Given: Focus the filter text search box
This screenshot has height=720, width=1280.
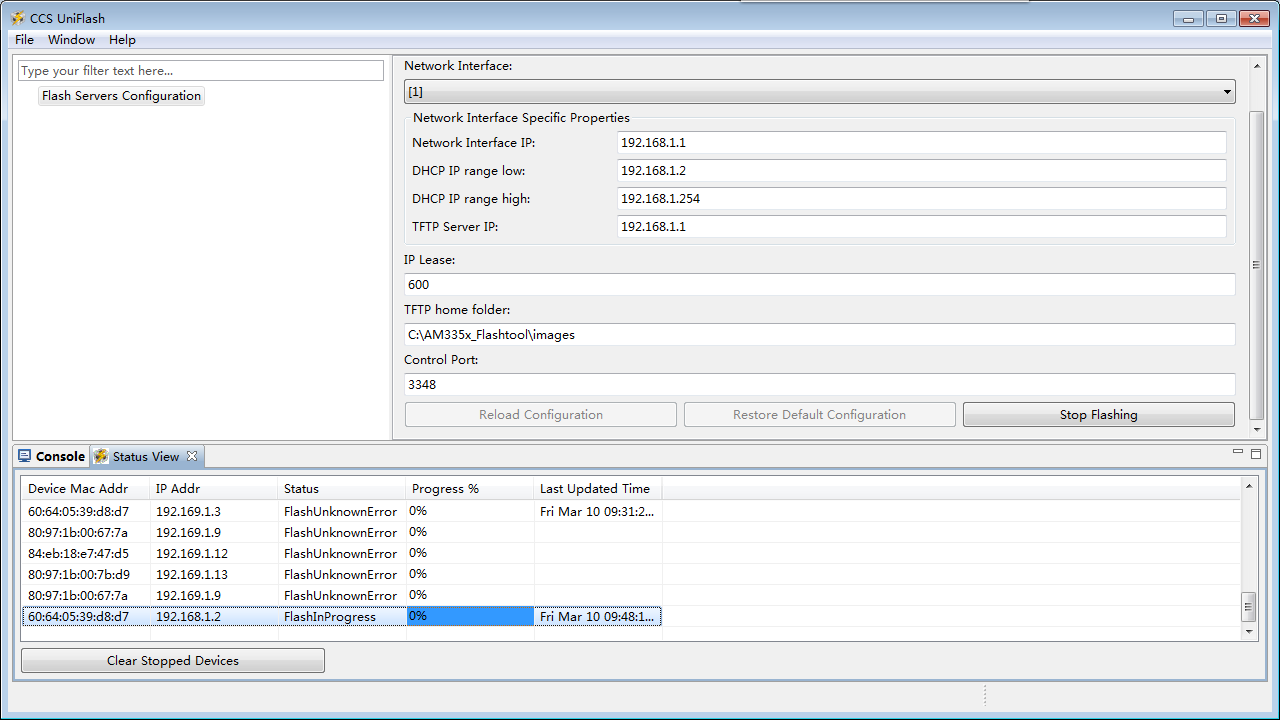Looking at the screenshot, I should click(x=201, y=71).
